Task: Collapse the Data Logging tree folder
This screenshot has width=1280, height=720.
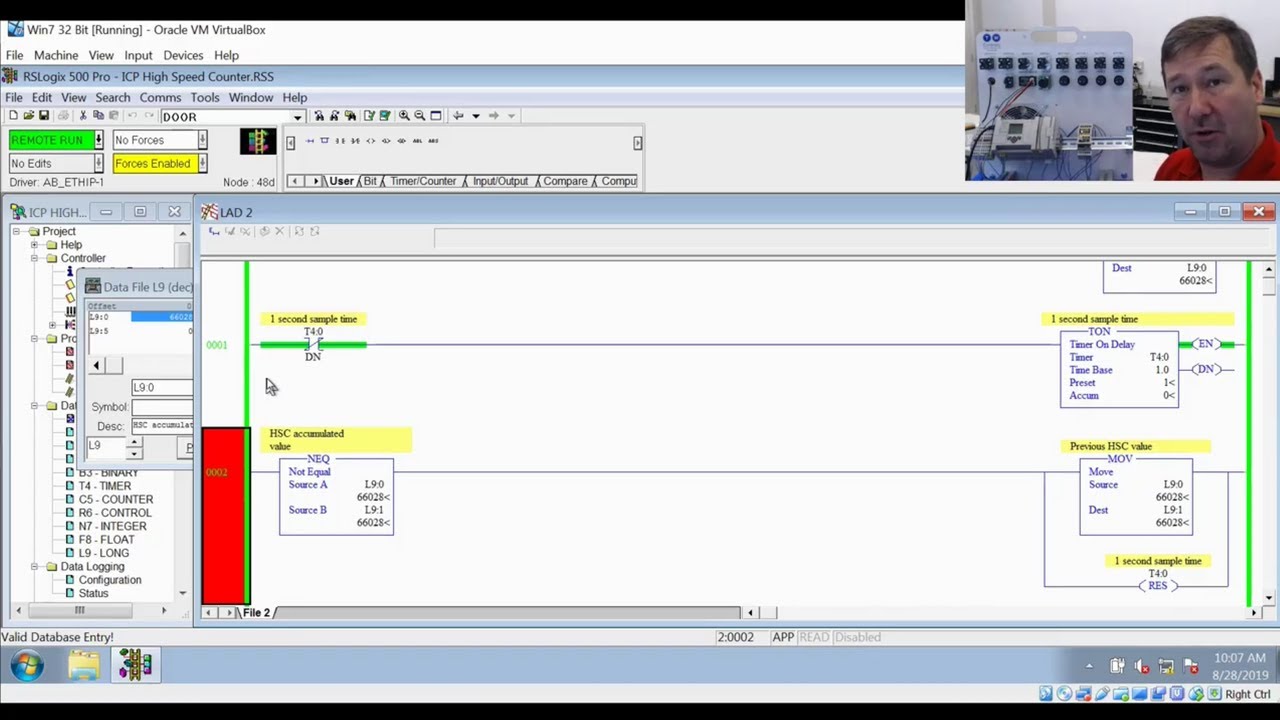Action: [35, 567]
